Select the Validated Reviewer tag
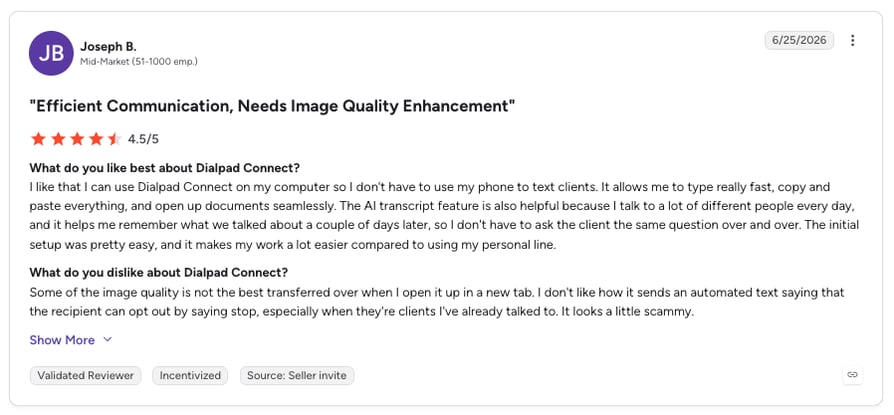Screen dimensions: 894x415 [x=86, y=376]
